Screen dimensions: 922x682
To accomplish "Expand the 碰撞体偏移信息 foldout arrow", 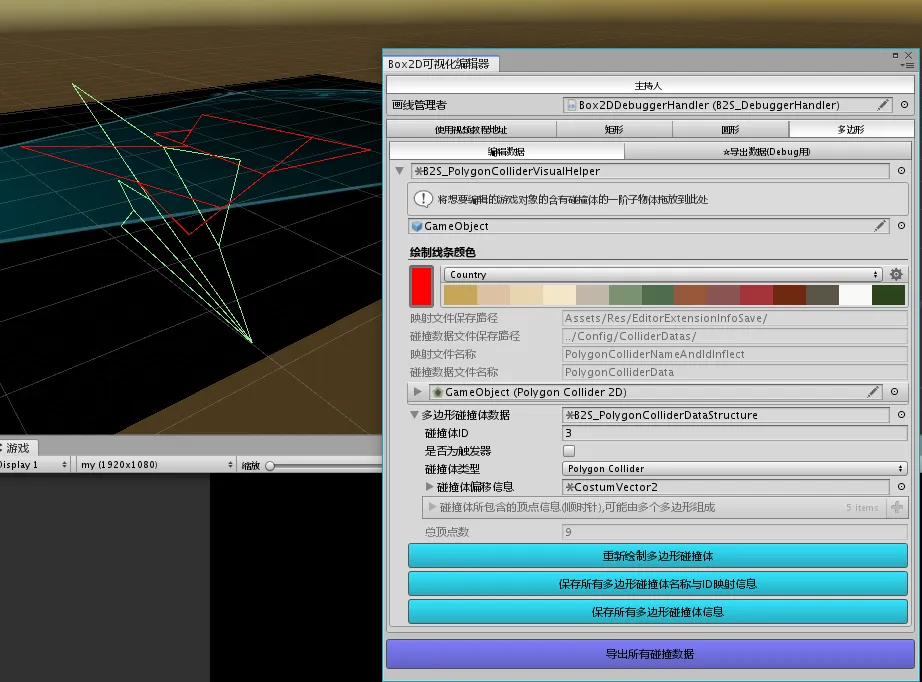I will point(429,487).
